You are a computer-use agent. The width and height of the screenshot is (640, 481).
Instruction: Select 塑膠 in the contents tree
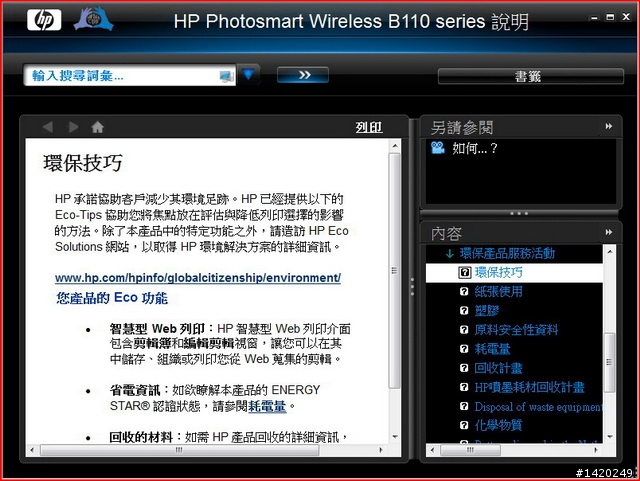(487, 311)
